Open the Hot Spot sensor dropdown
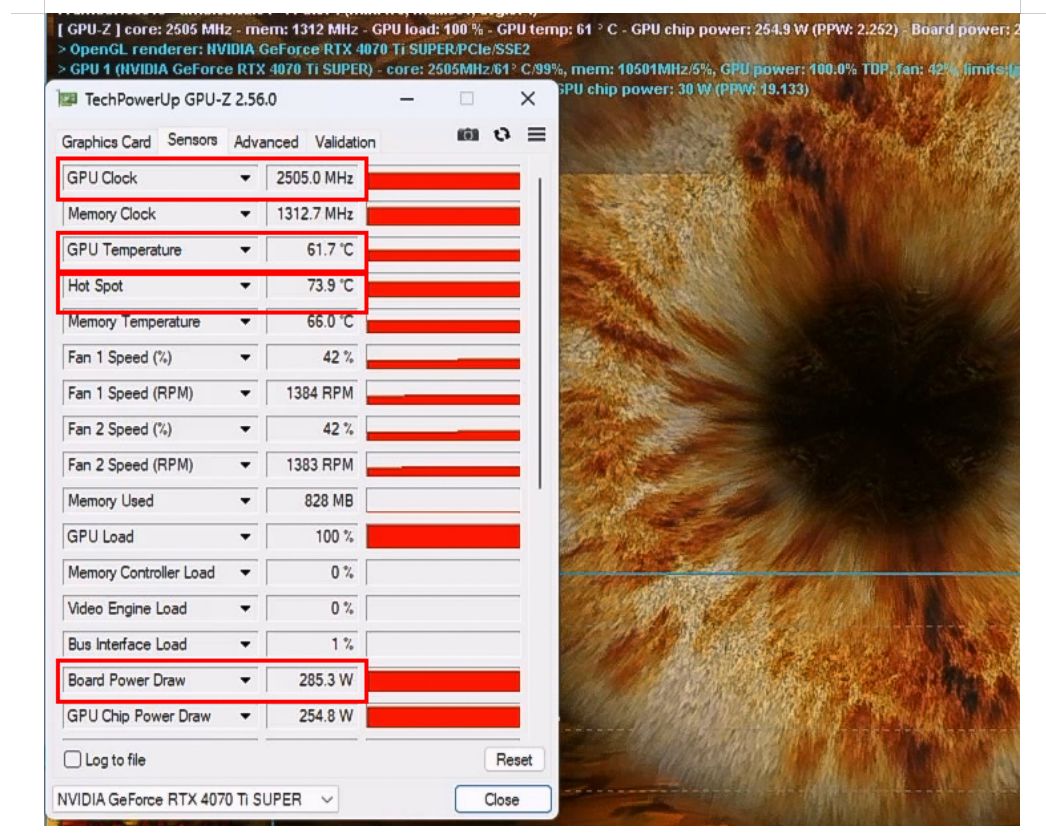This screenshot has width=1046, height=833. [245, 285]
